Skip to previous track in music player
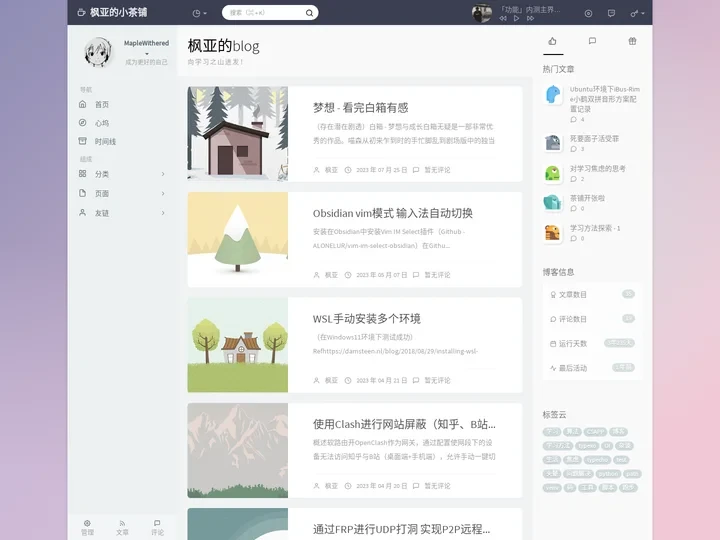The image size is (720, 540). click(503, 18)
